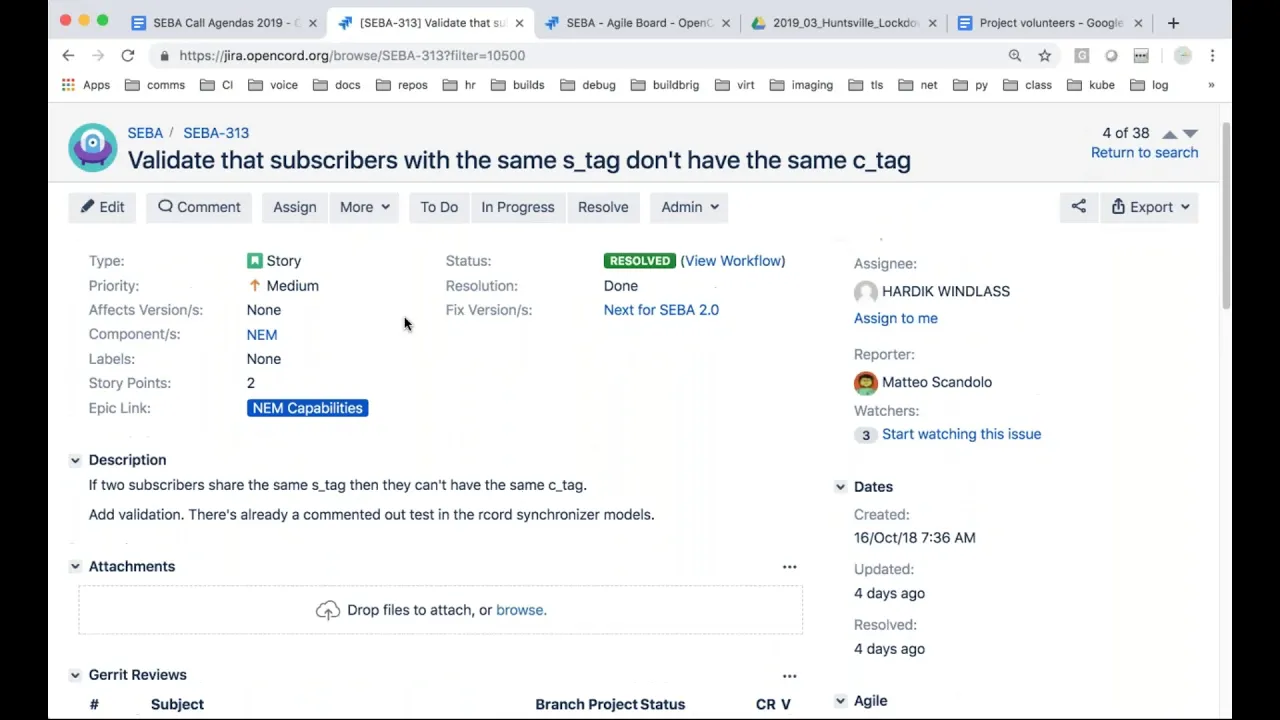Collapse the Gerrit Reviews section
The image size is (1280, 720).
click(x=75, y=675)
